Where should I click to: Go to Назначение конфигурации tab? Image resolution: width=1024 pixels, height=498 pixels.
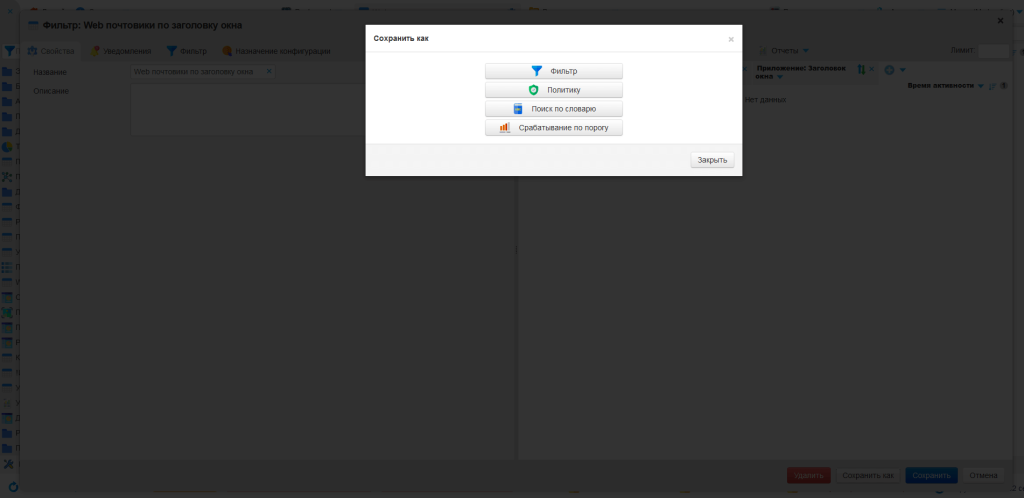pos(276,51)
